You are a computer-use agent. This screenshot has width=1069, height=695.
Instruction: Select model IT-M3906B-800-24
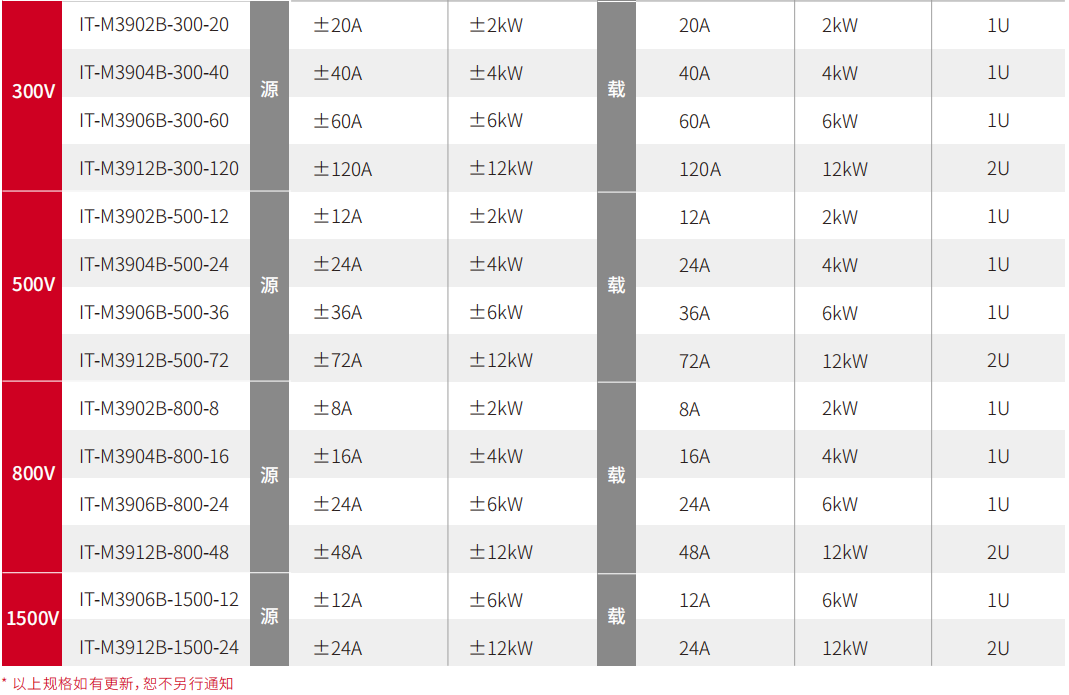154,504
